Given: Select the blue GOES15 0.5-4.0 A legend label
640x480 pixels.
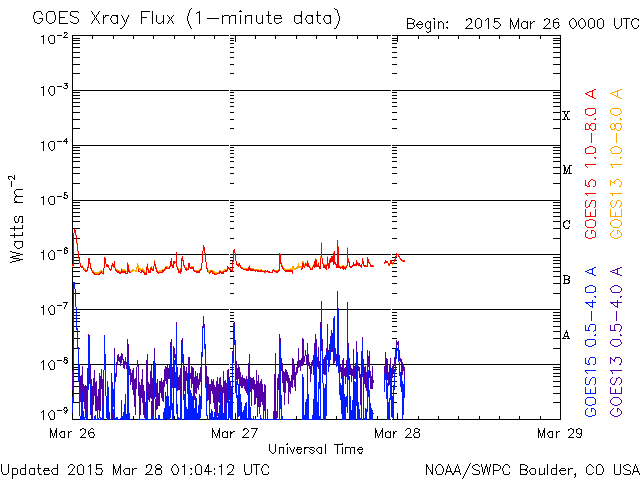Looking at the screenshot, I should [x=591, y=342].
